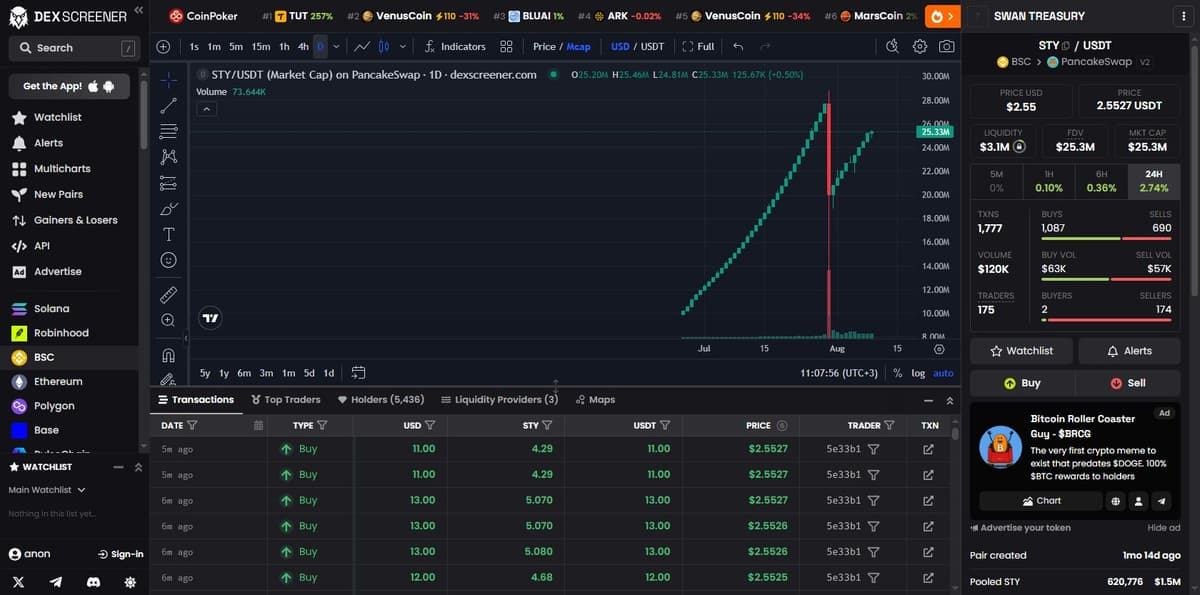Image resolution: width=1200 pixels, height=595 pixels.
Task: Toggle auto scale on the chart
Action: coord(943,373)
